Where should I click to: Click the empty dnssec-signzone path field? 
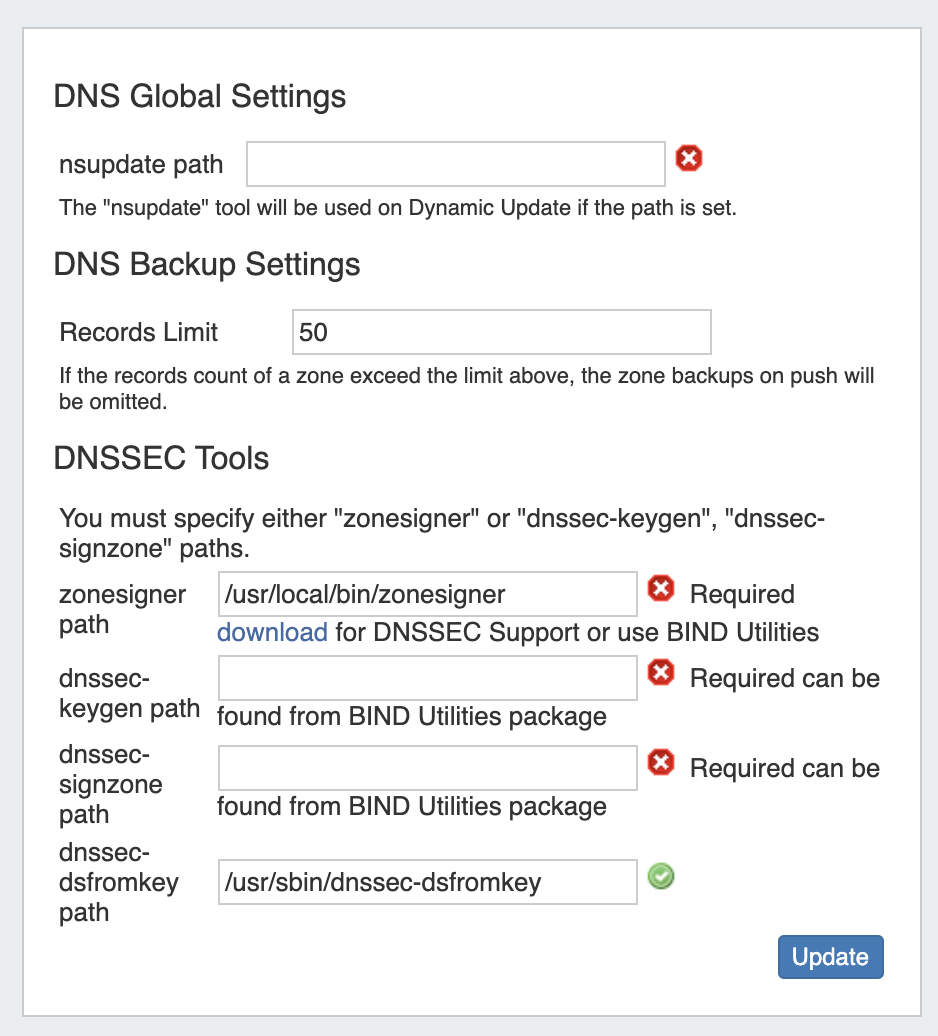[x=427, y=768]
